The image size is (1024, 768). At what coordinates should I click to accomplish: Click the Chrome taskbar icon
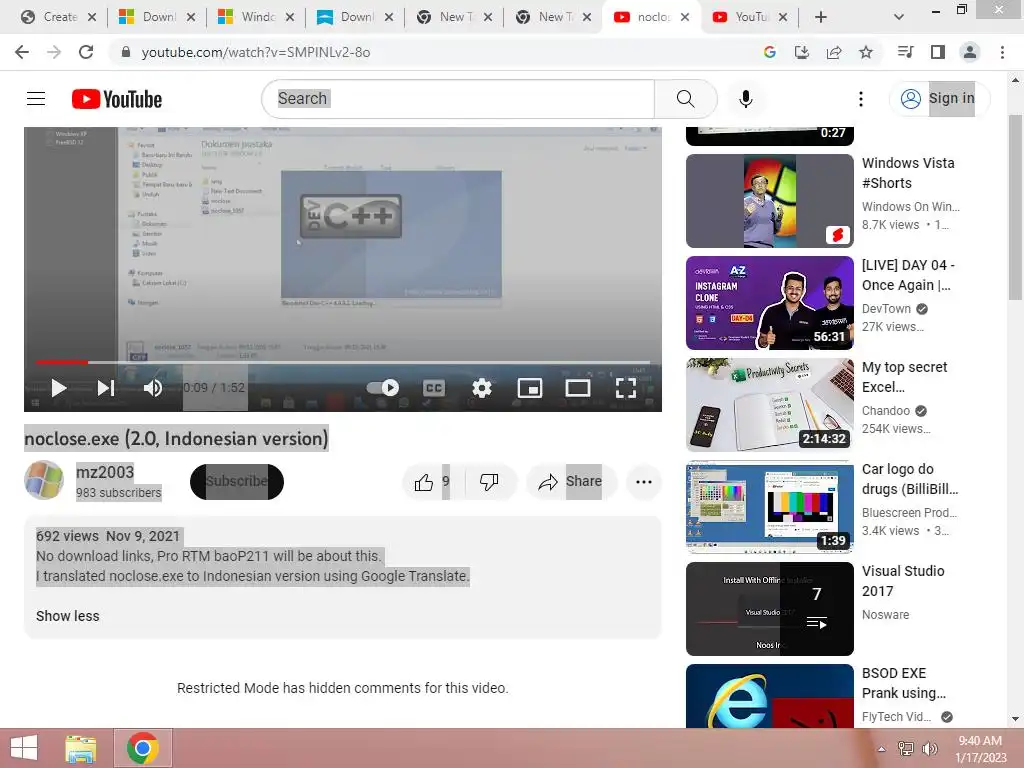(143, 748)
